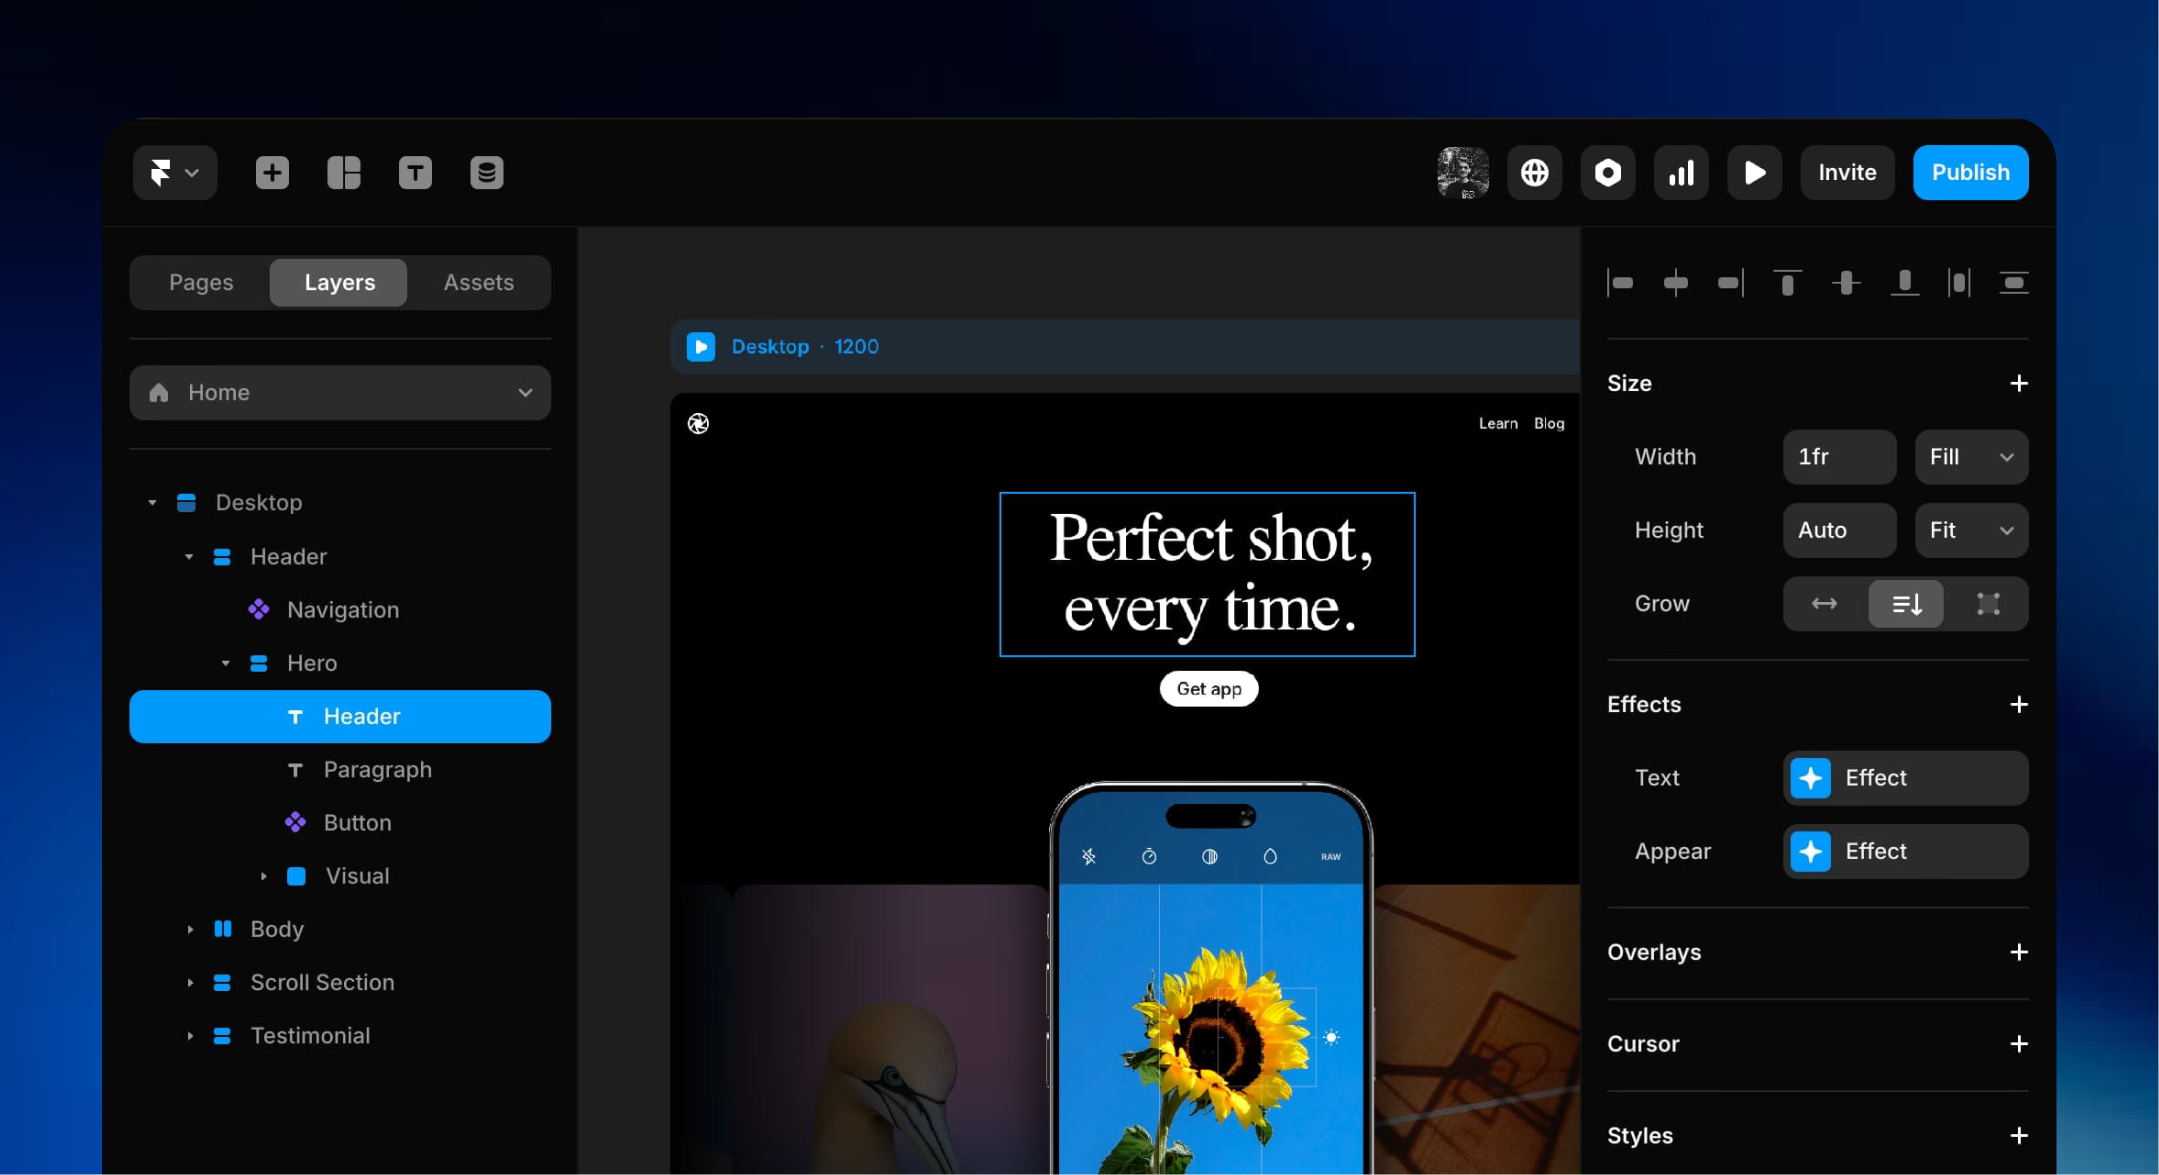Expand the Visual layer
The height and width of the screenshot is (1175, 2159).
click(264, 876)
